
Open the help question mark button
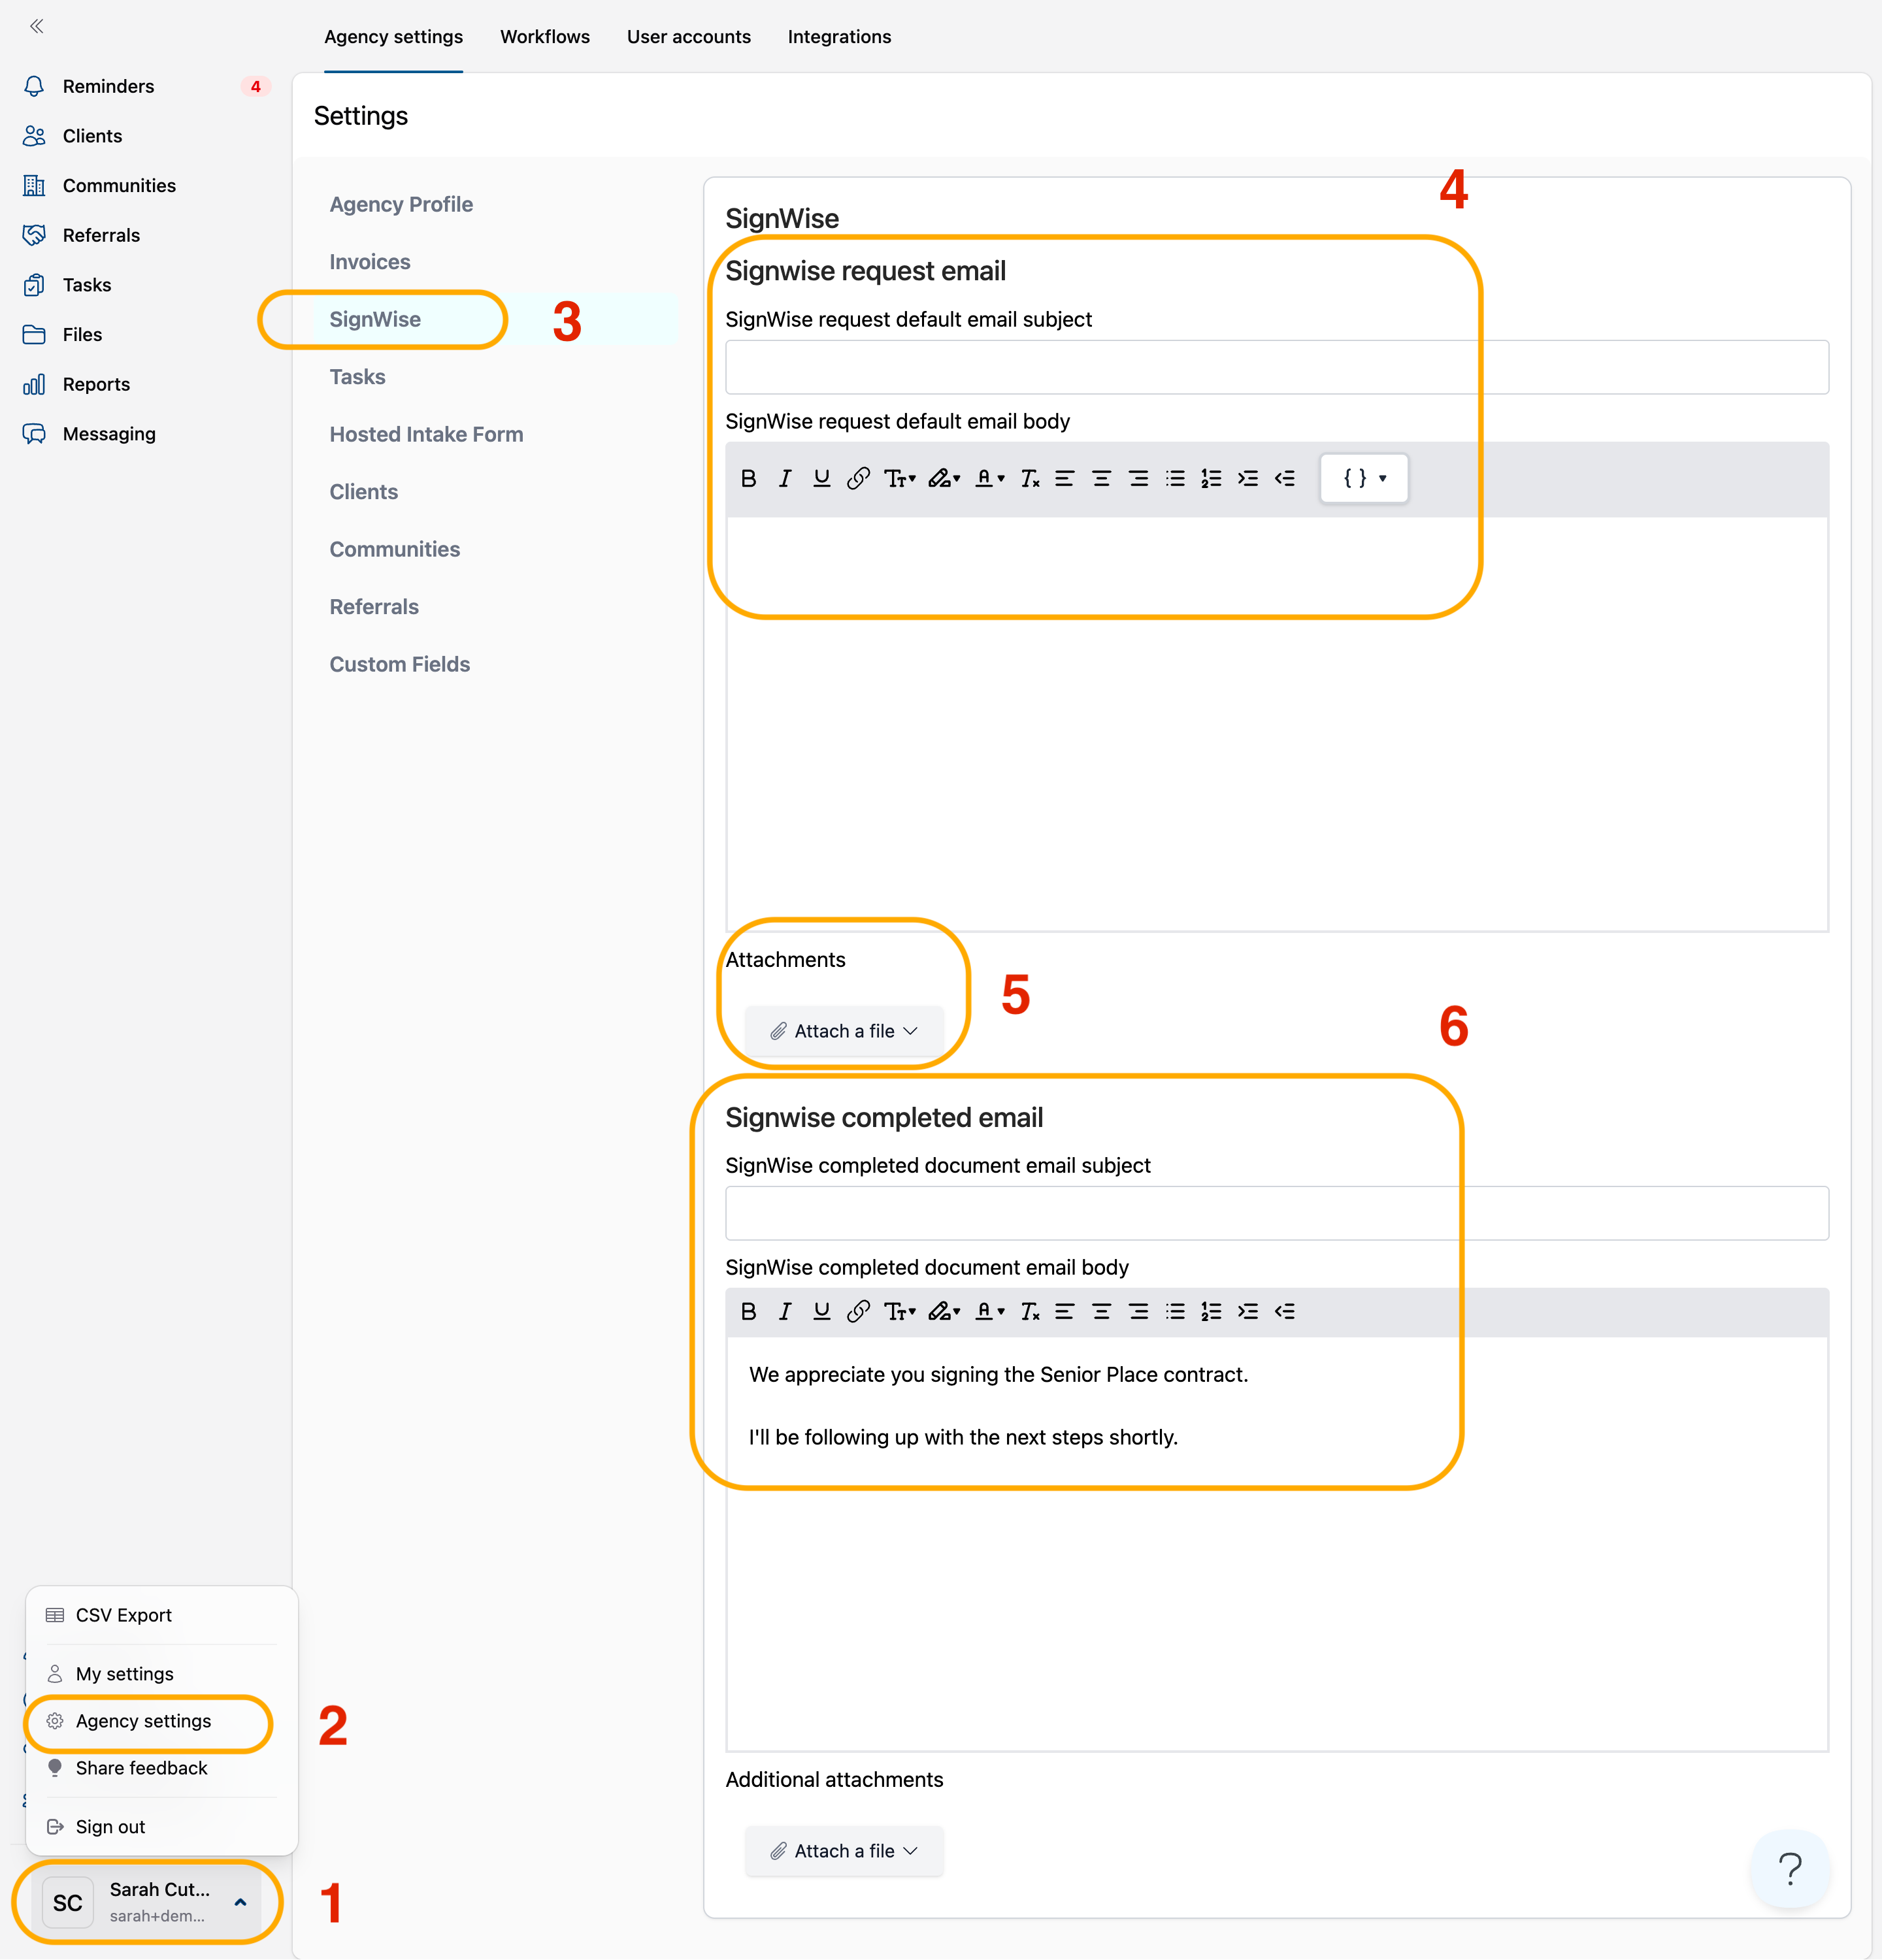point(1789,1867)
